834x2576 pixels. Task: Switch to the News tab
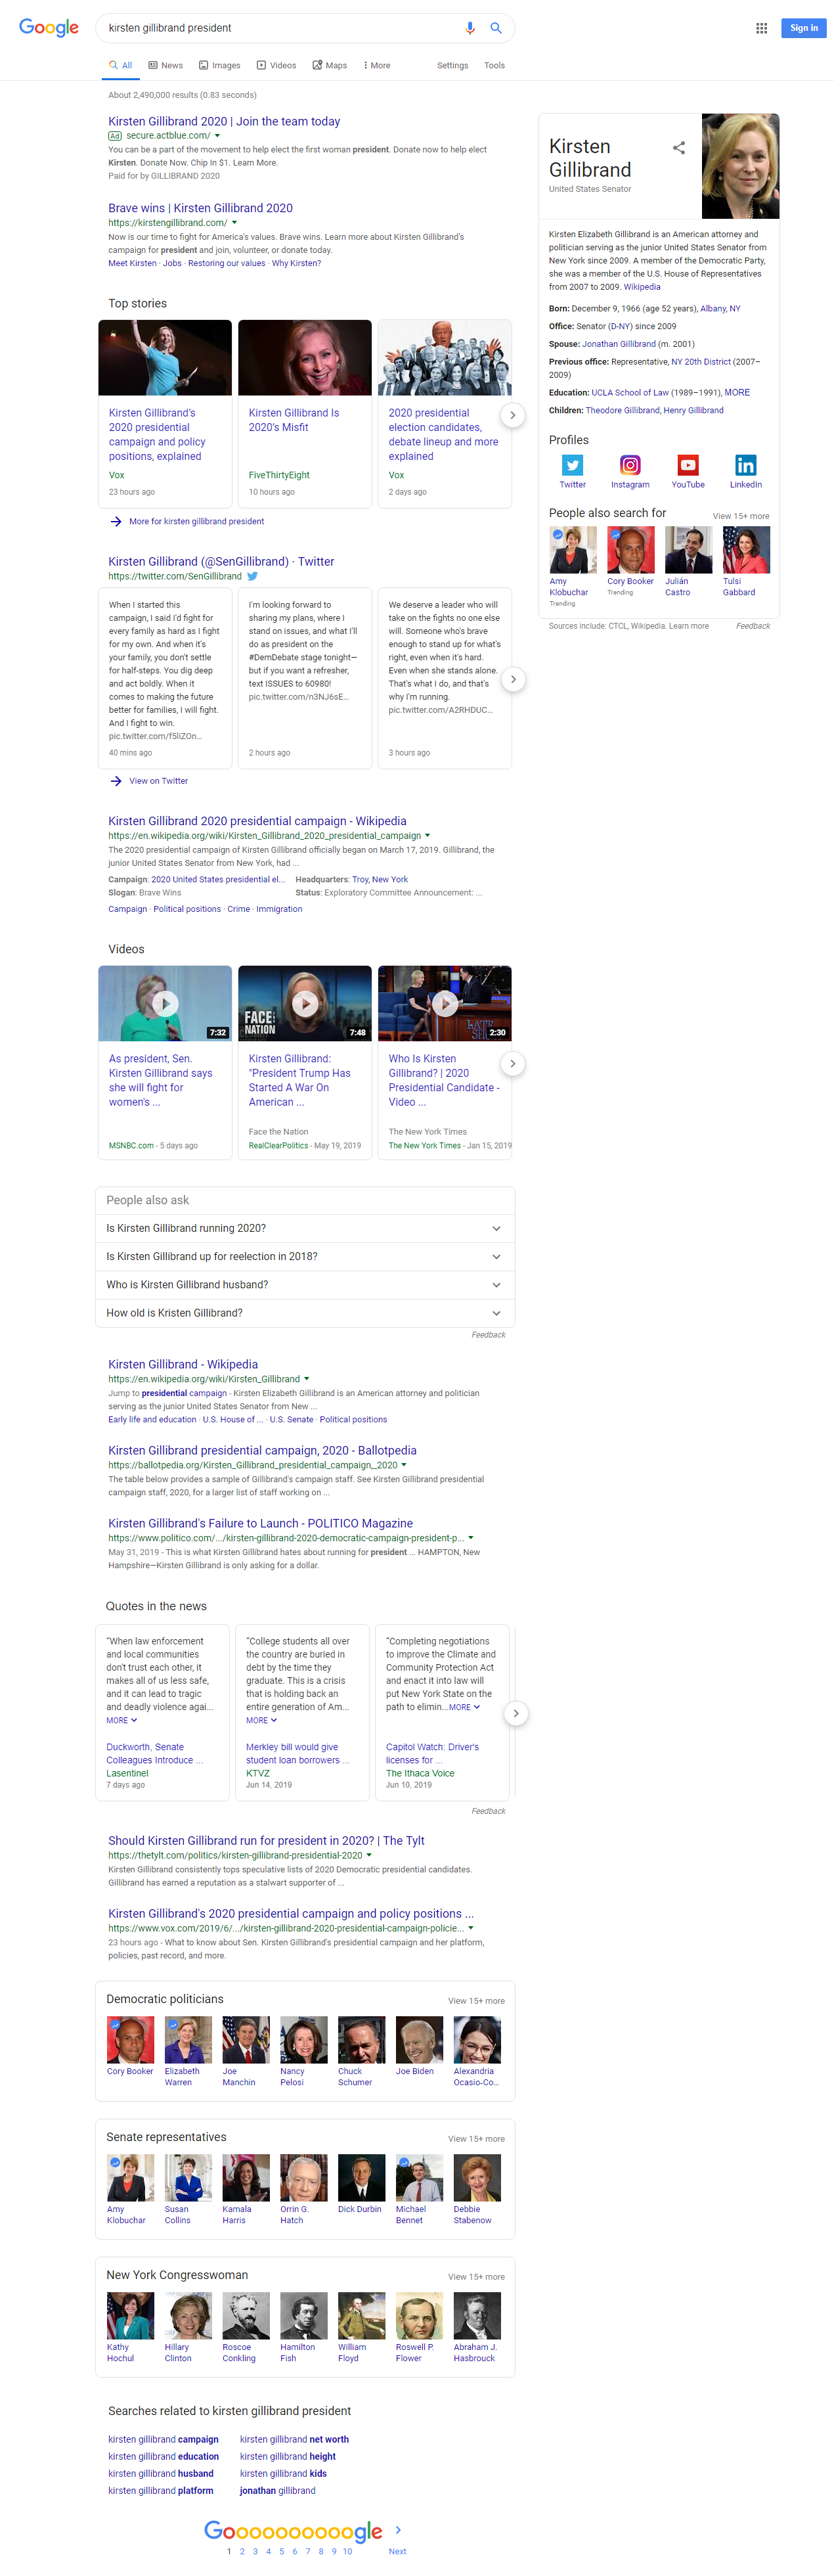(166, 65)
